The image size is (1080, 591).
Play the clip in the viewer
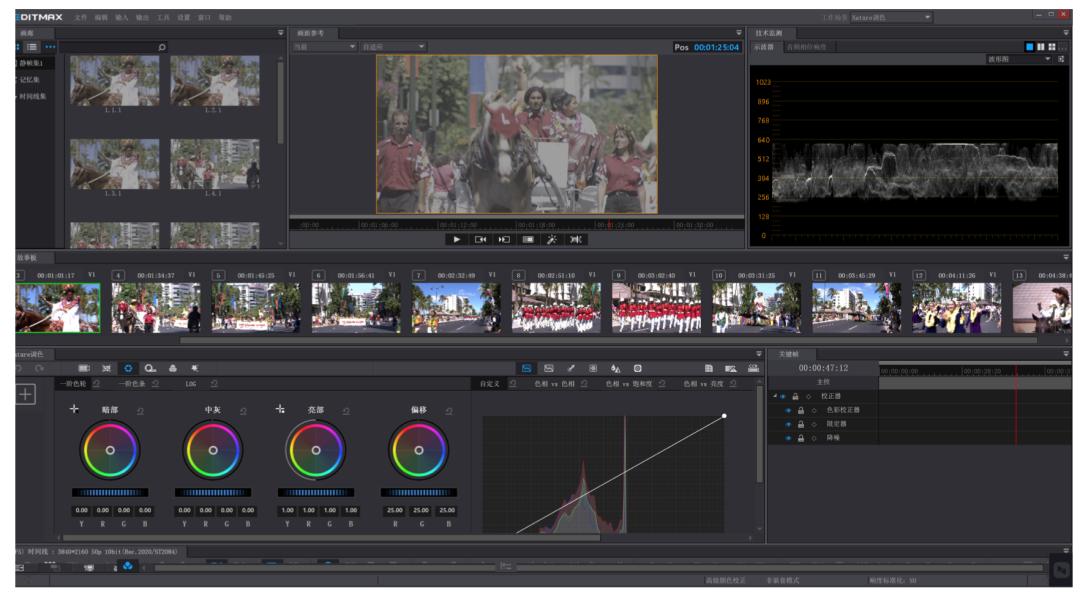[456, 240]
